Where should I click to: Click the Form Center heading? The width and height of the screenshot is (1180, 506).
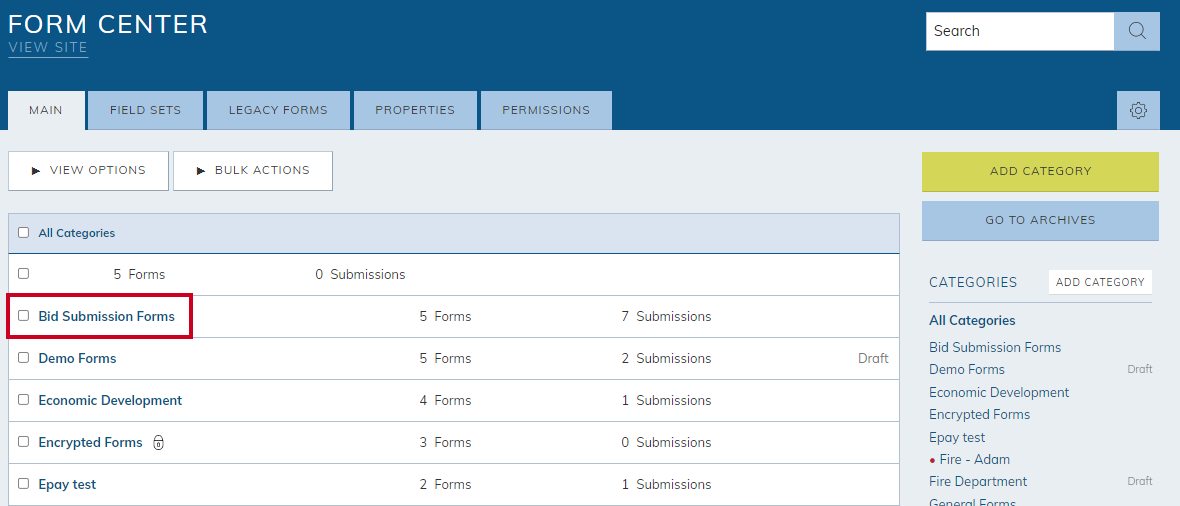[108, 24]
